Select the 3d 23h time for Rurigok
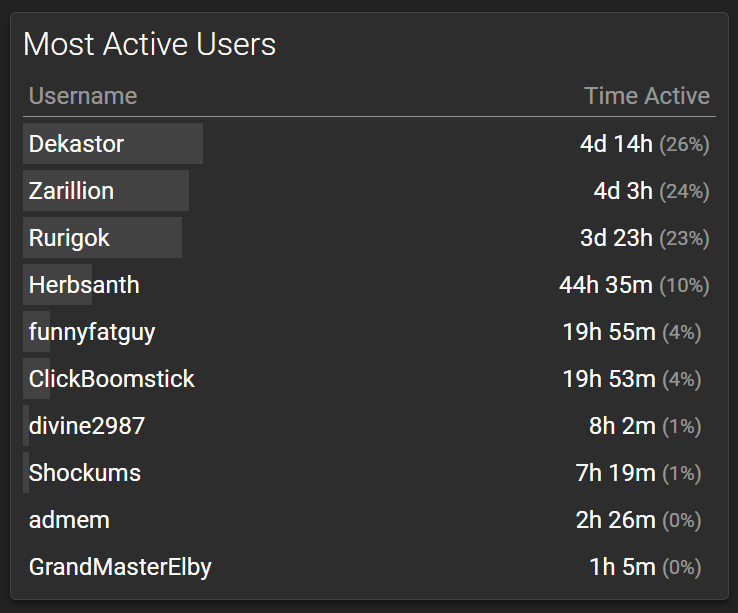Viewport: 738px width, 613px height. click(x=616, y=238)
